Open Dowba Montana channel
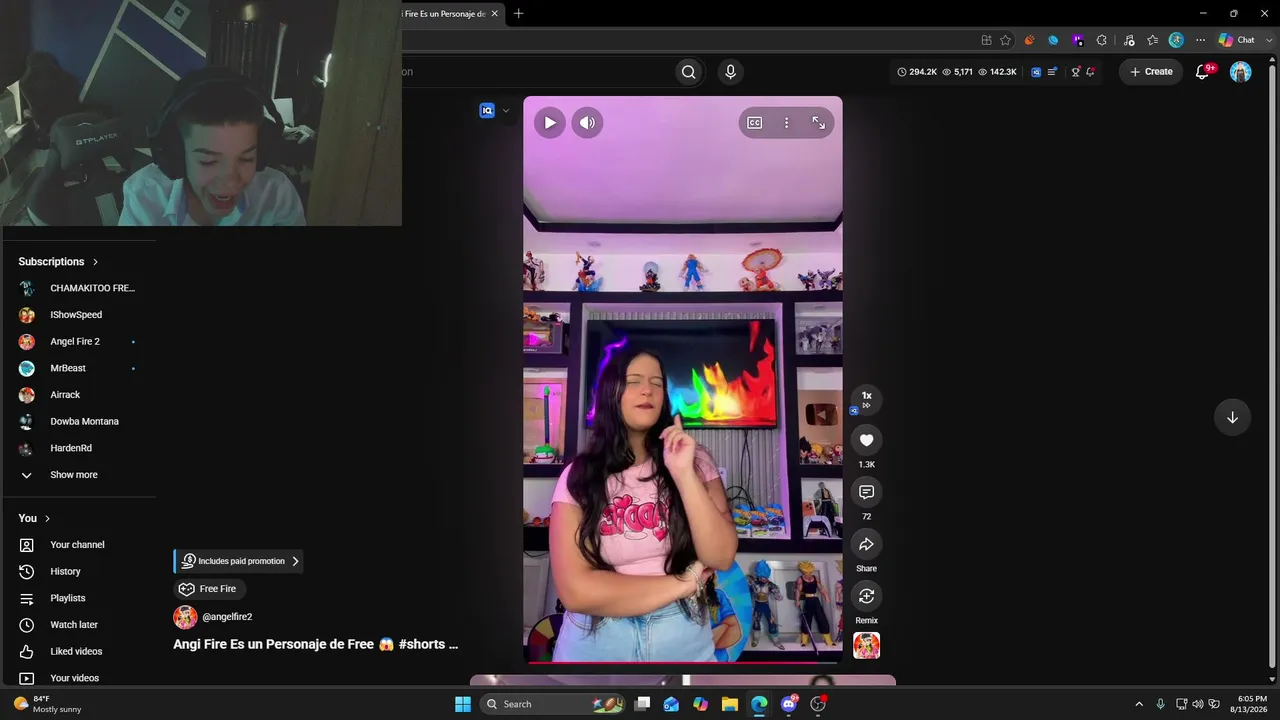The width and height of the screenshot is (1280, 720). [79, 422]
